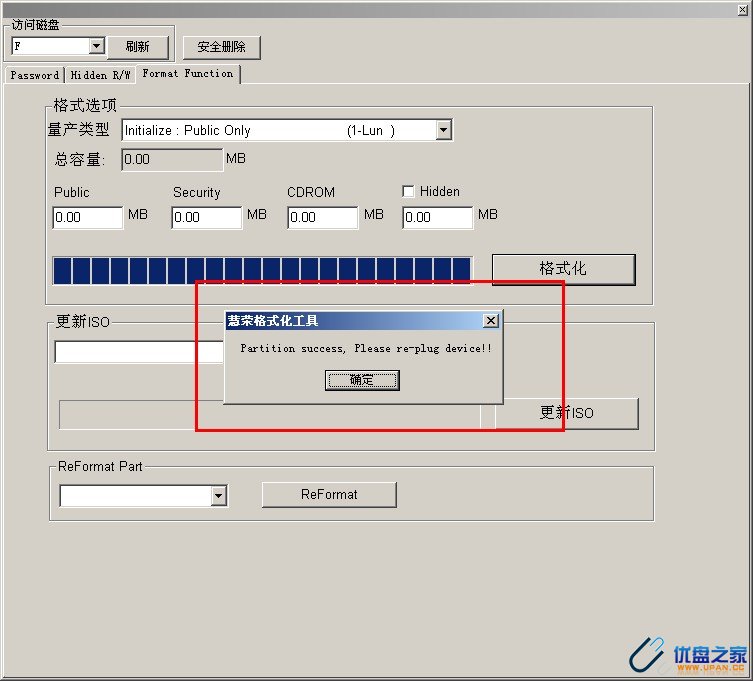Expand the 量产类型 Initialize dropdown
The width and height of the screenshot is (753, 681).
pos(444,130)
